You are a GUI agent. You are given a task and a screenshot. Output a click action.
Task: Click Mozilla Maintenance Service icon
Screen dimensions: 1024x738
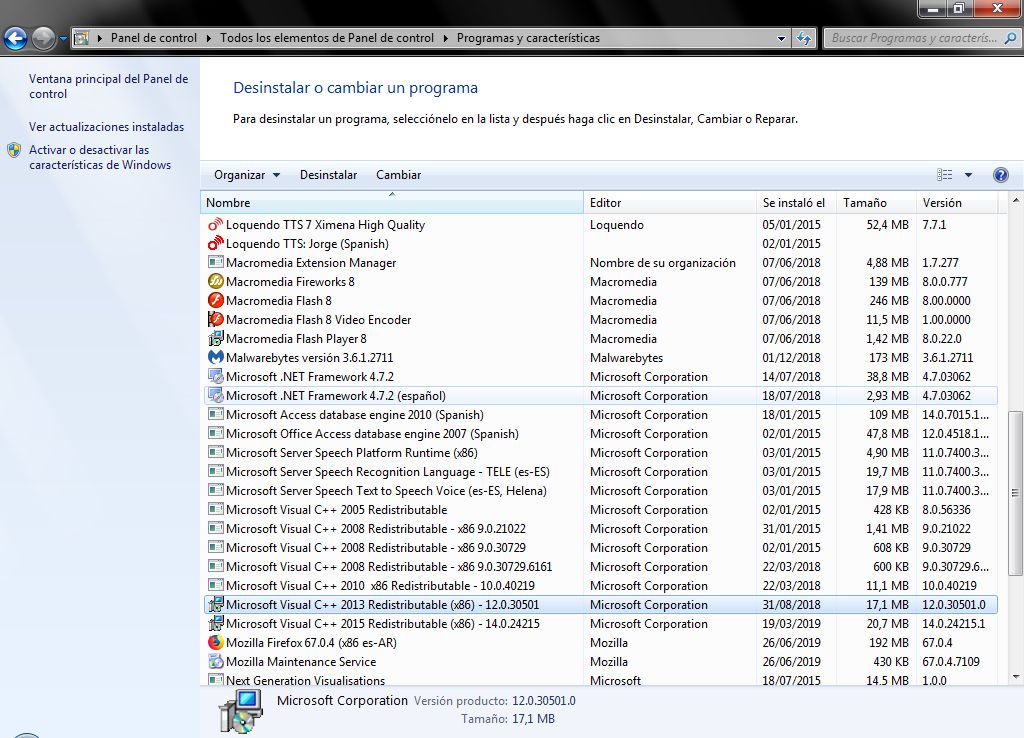pos(215,662)
